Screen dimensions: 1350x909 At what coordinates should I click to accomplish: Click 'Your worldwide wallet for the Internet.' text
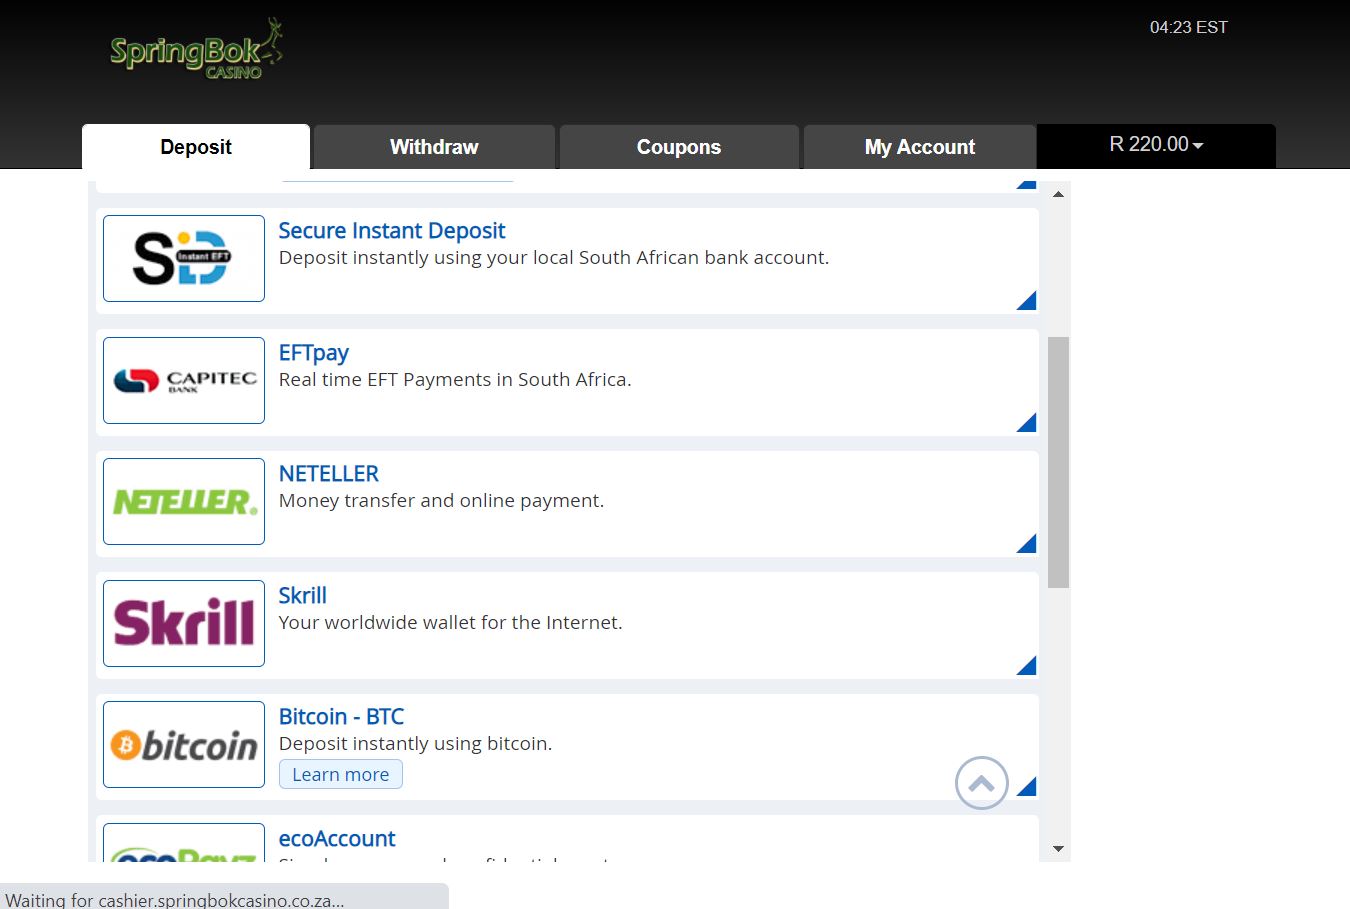coord(451,623)
